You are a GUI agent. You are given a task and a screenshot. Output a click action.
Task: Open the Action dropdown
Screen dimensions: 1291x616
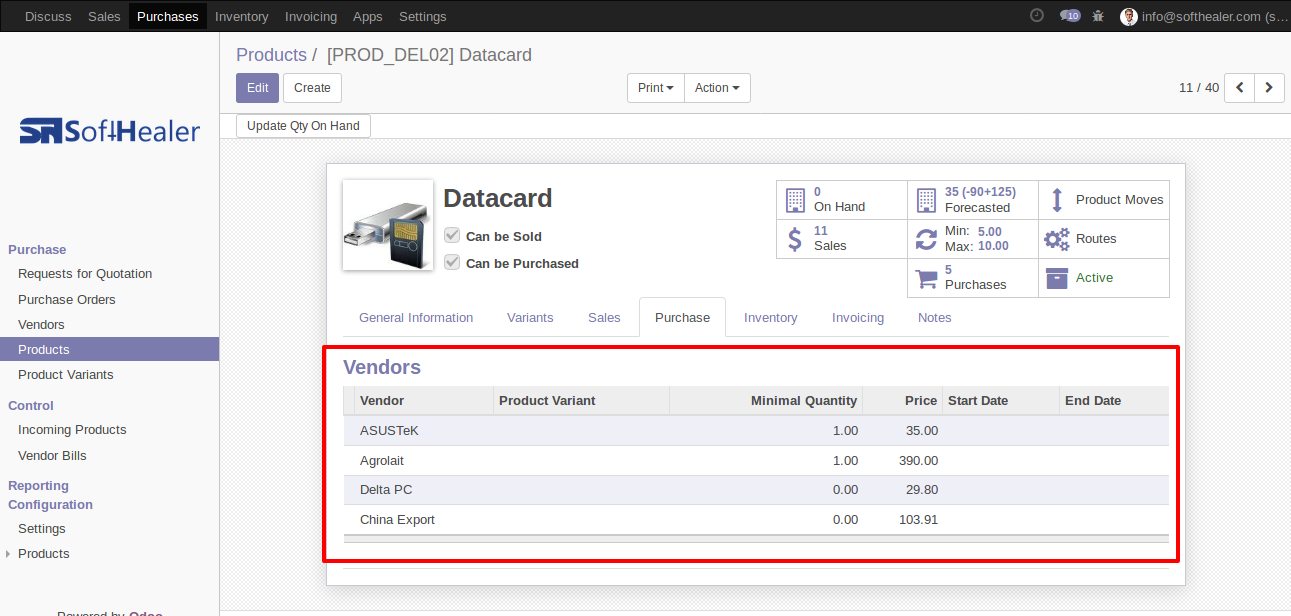[717, 88]
